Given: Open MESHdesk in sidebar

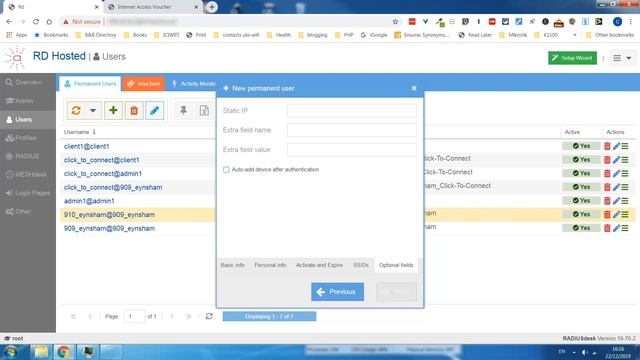Looking at the screenshot, I should coord(28,175).
